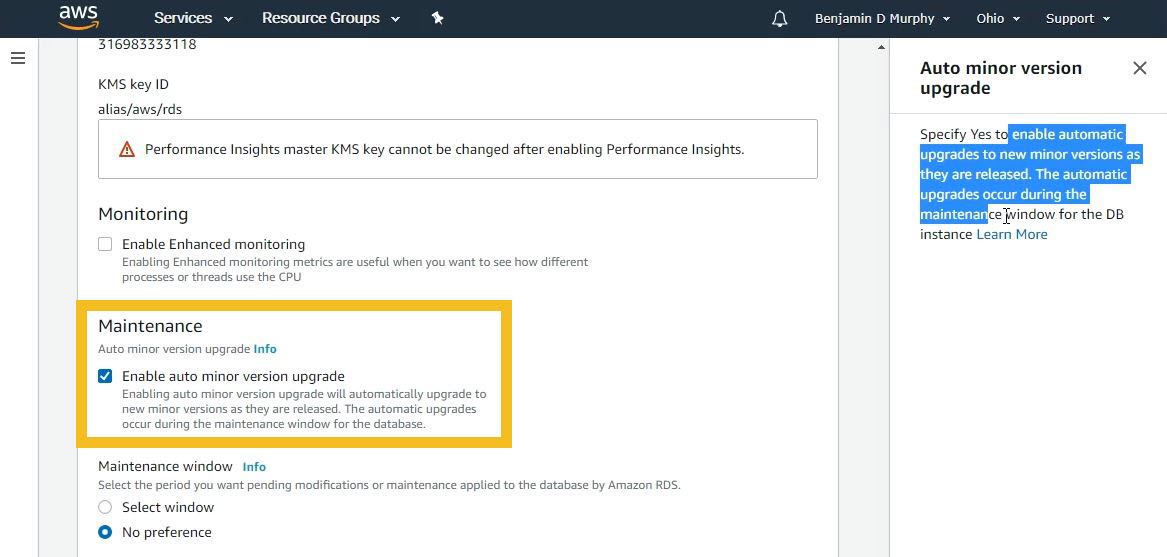1167x557 pixels.
Task: Enable Enhanced monitoring checkbox
Action: click(105, 244)
